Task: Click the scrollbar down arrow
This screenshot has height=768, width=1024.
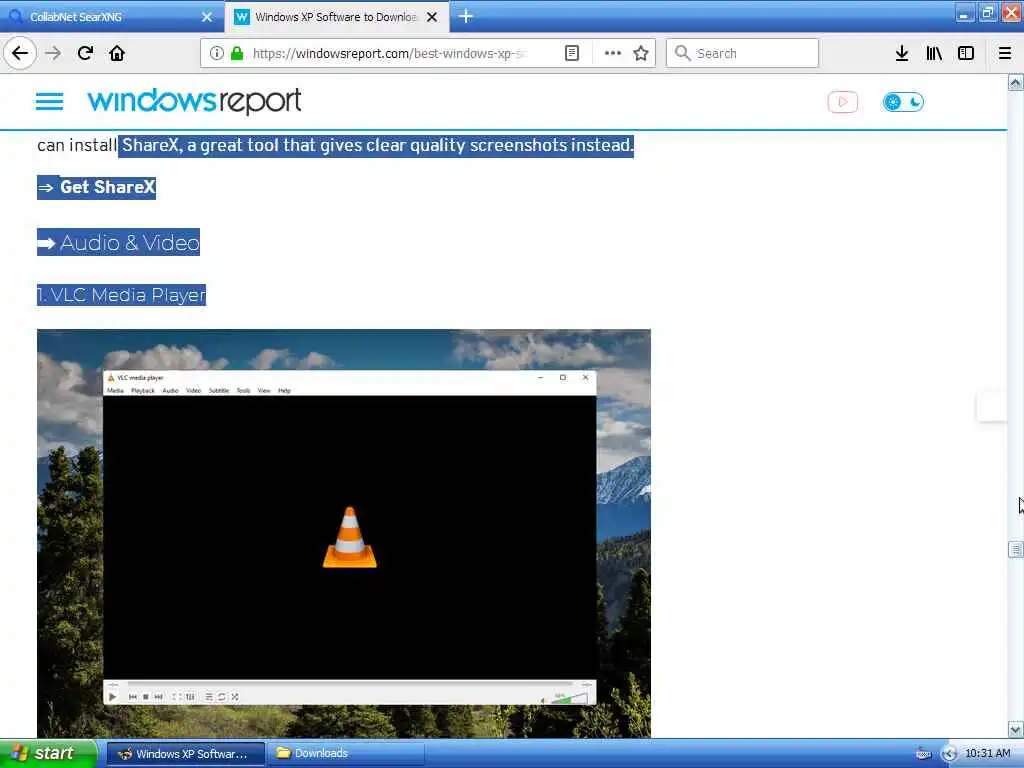Action: pos(1016,729)
